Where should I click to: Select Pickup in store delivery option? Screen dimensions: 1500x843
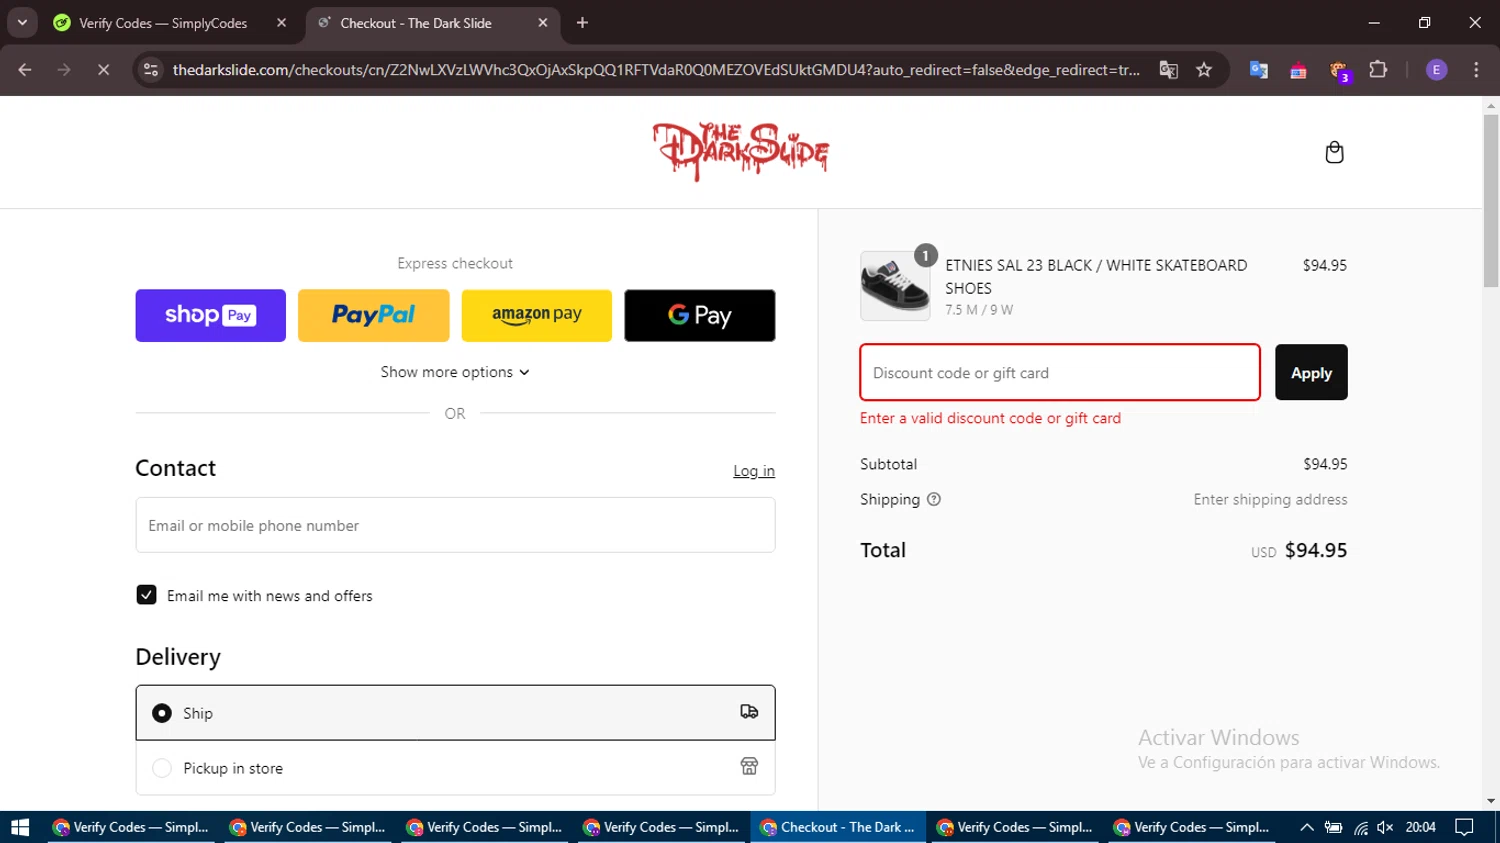455,768
